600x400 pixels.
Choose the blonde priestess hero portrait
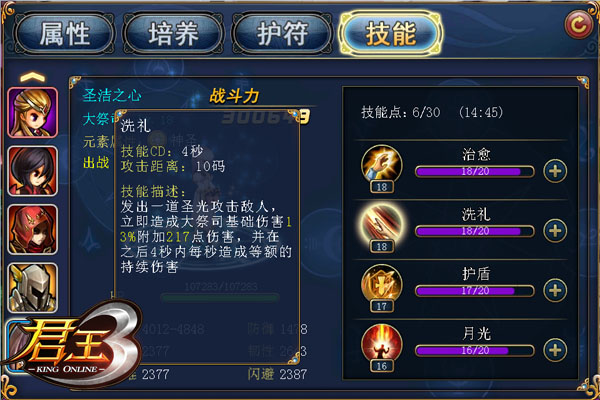point(33,113)
